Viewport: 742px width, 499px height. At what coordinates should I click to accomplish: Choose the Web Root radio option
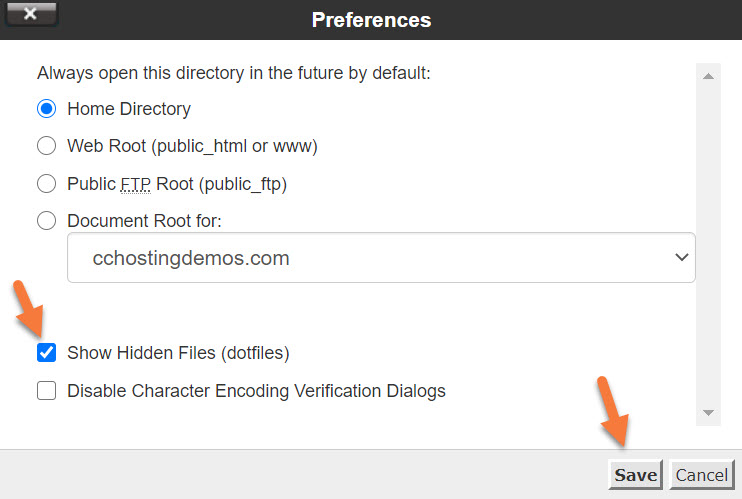click(x=46, y=146)
